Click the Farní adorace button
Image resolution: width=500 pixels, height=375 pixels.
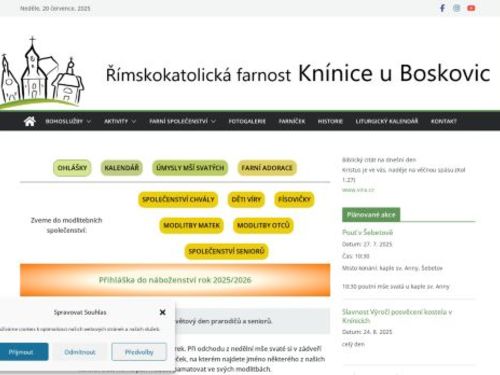[x=267, y=168]
